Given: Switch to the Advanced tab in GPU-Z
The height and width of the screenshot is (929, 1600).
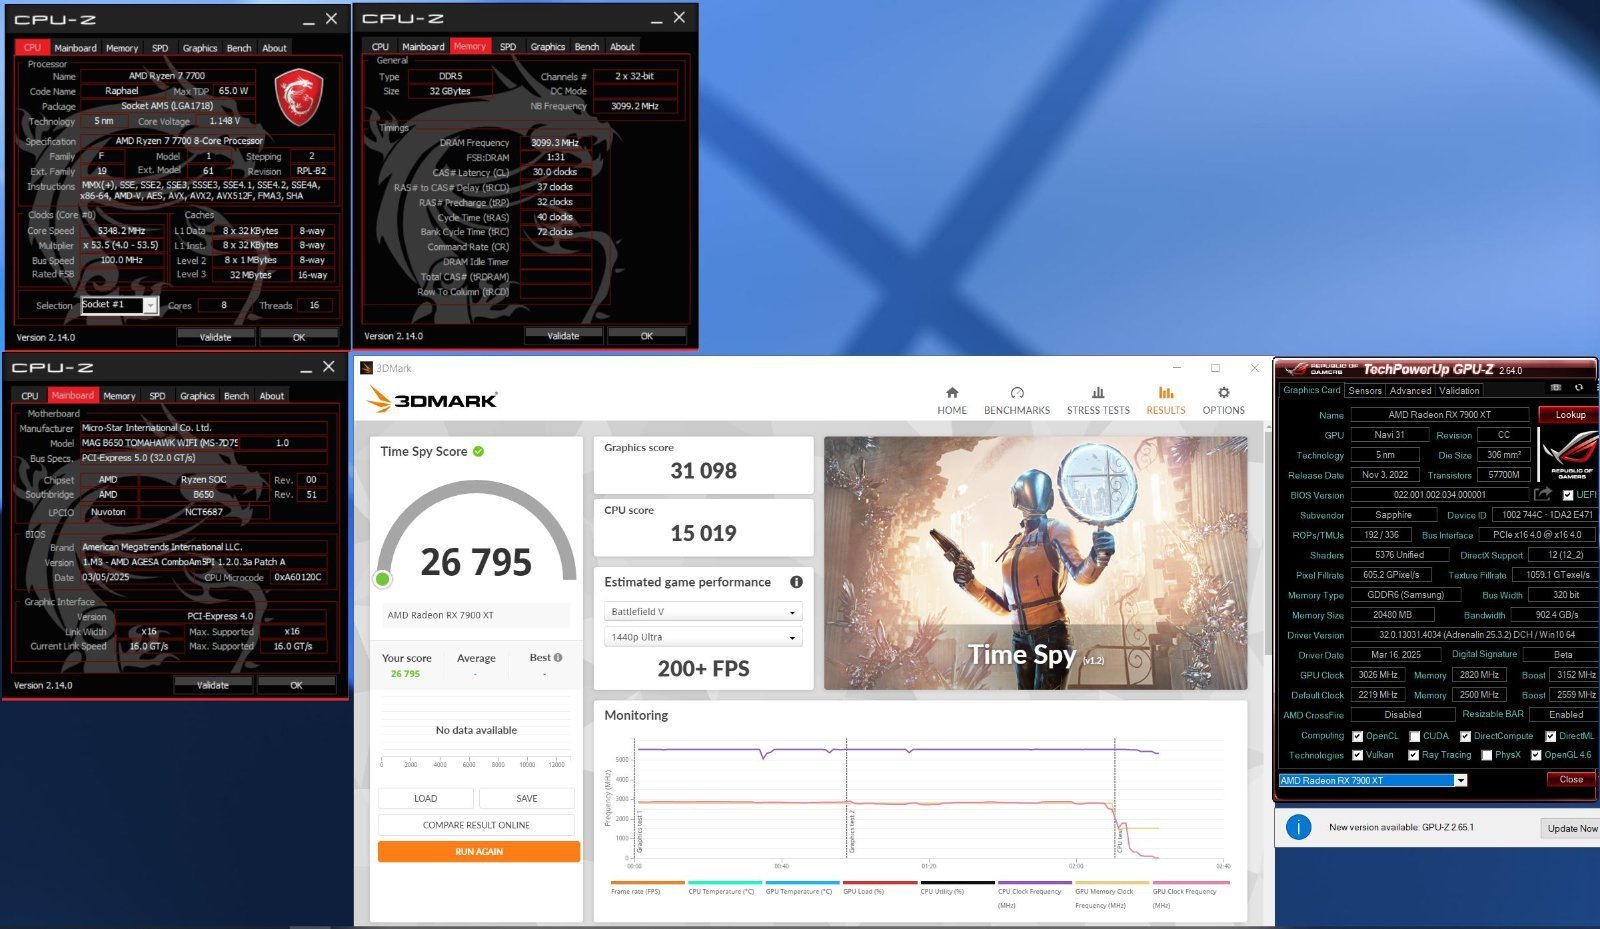Looking at the screenshot, I should coord(1410,391).
